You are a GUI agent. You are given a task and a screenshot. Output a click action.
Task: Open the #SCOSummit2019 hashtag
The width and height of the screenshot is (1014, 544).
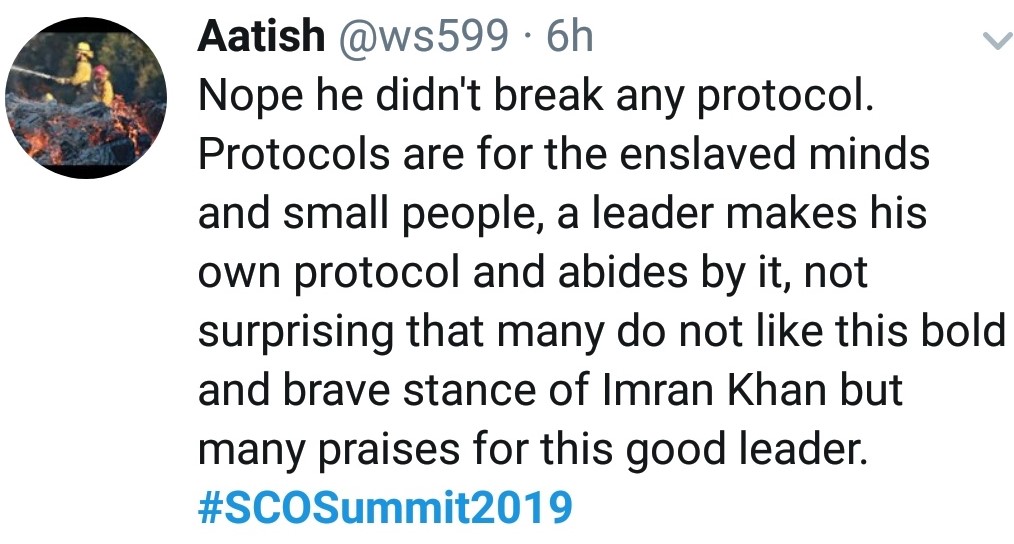pyautogui.click(x=385, y=508)
